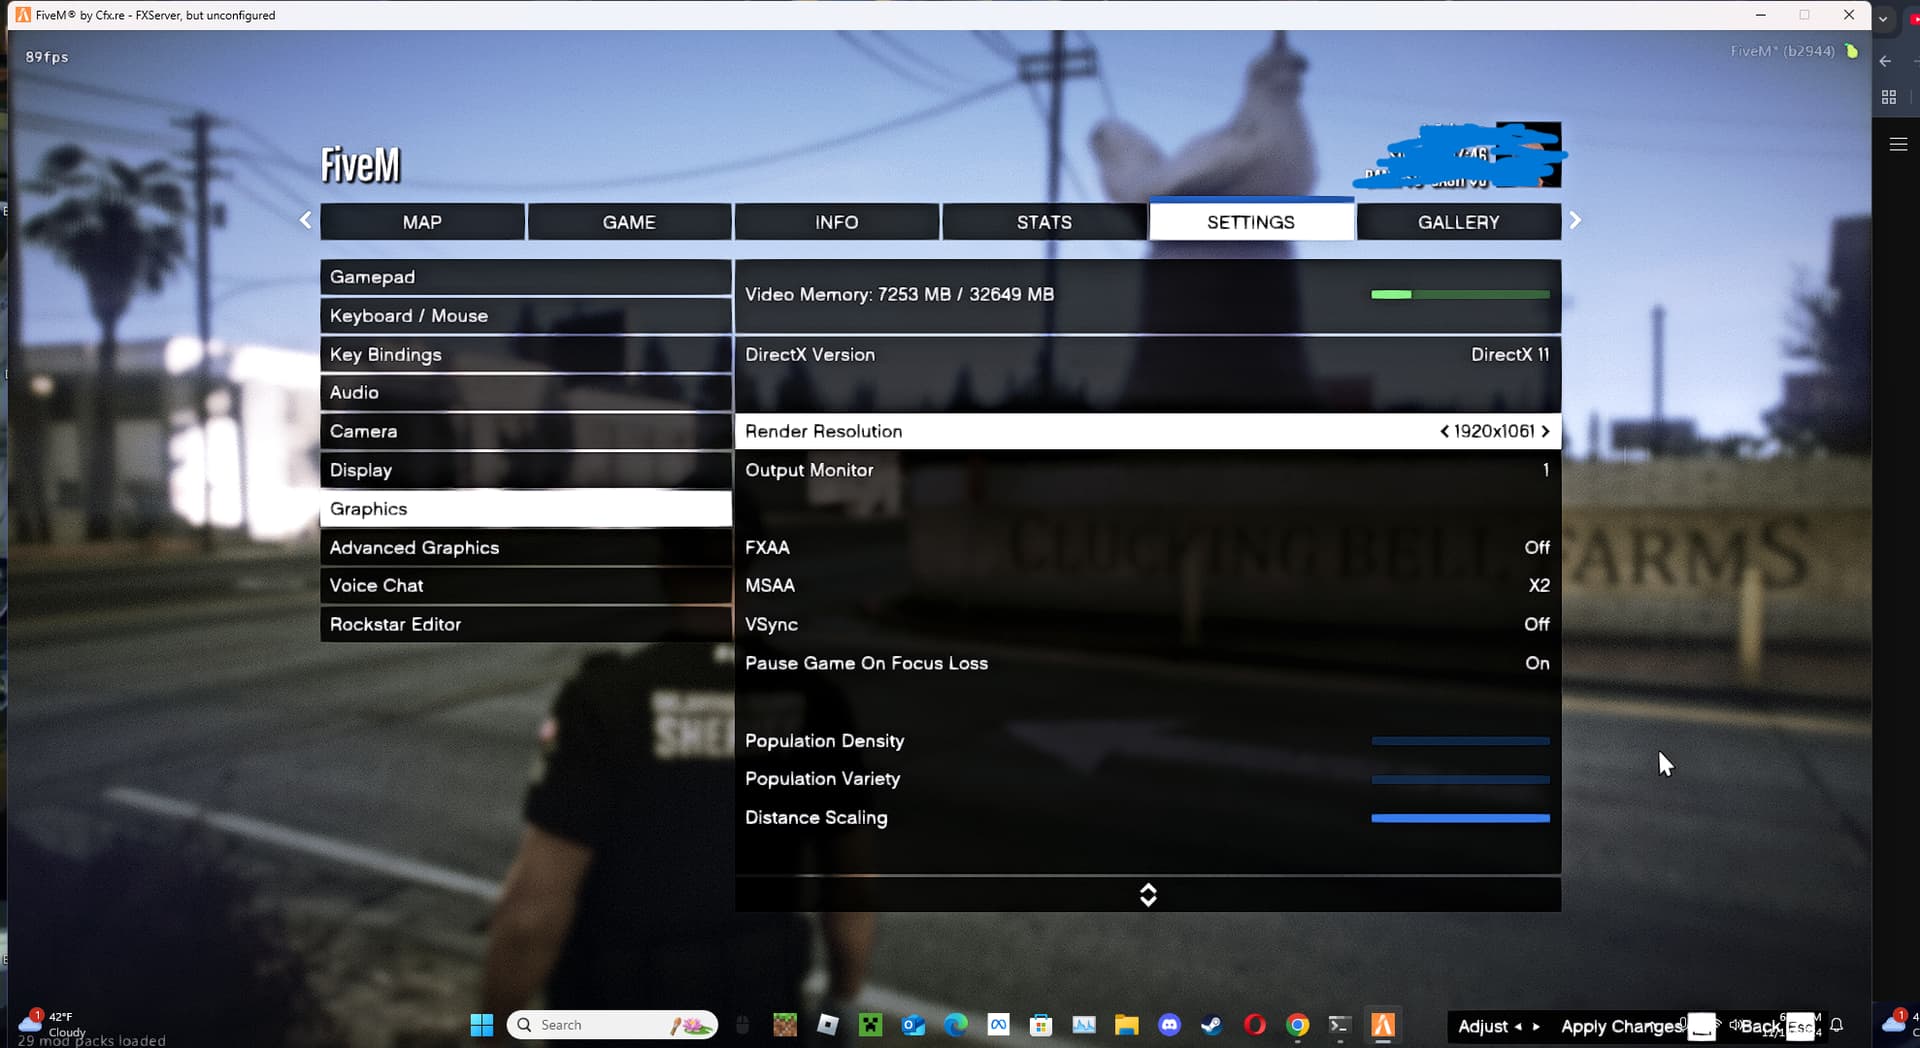Open the Opera browser taskbar icon

(1254, 1025)
